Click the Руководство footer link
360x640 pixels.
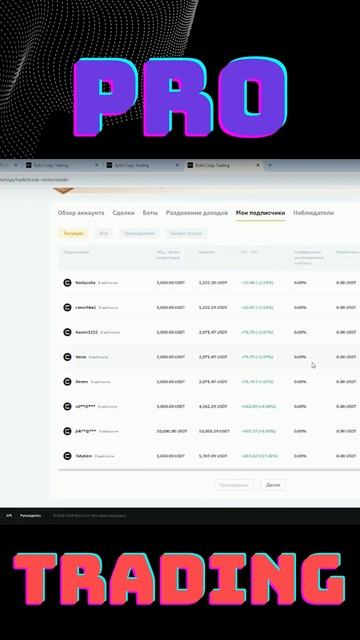coord(31,516)
